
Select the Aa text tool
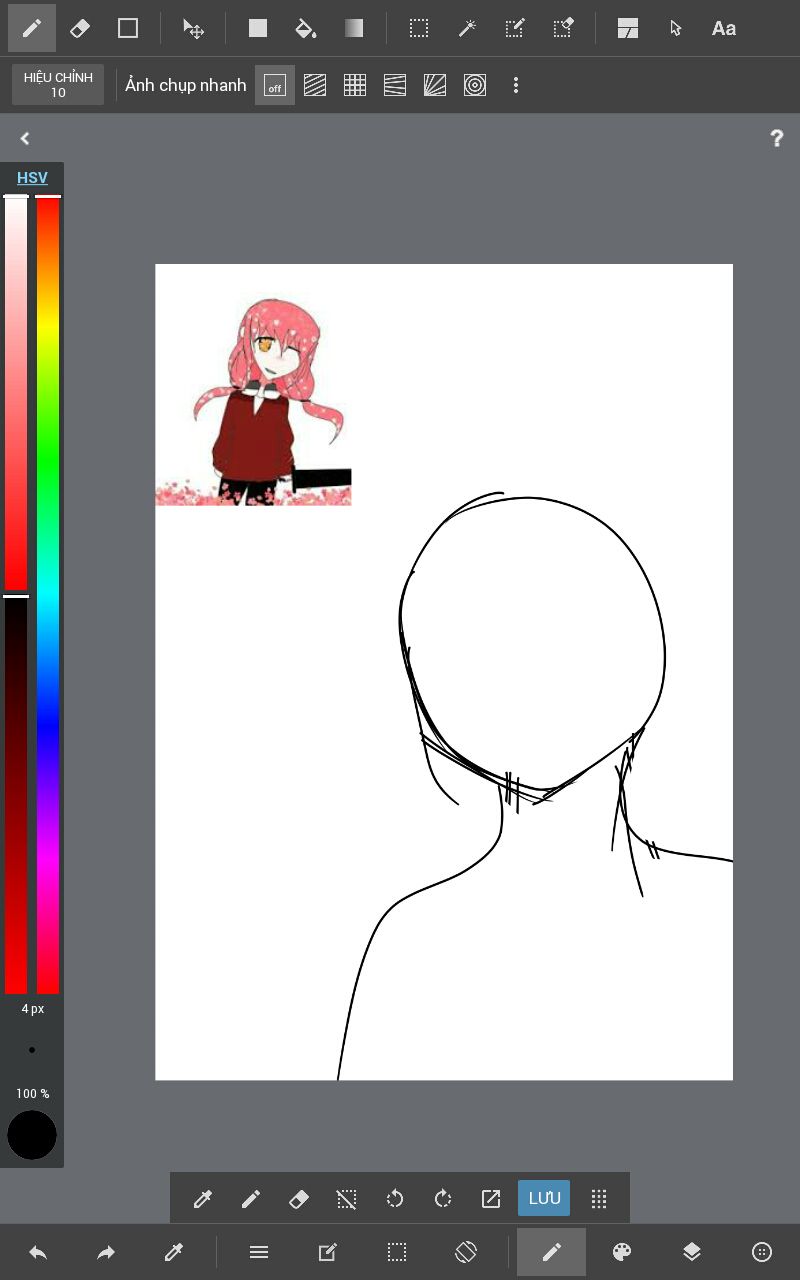(724, 28)
